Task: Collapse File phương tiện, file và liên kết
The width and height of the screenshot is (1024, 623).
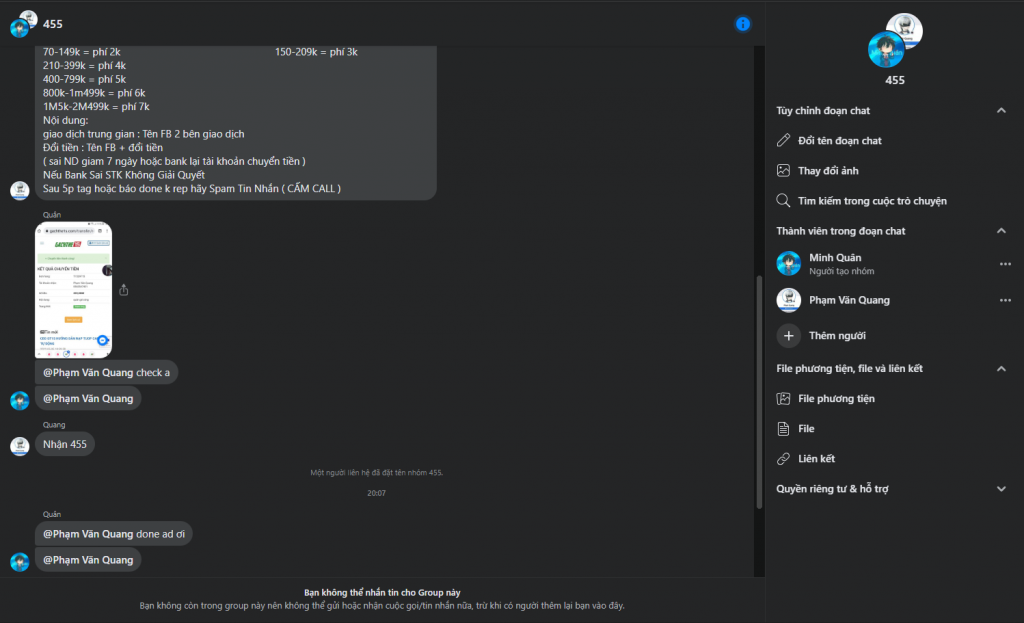Action: (x=1001, y=369)
